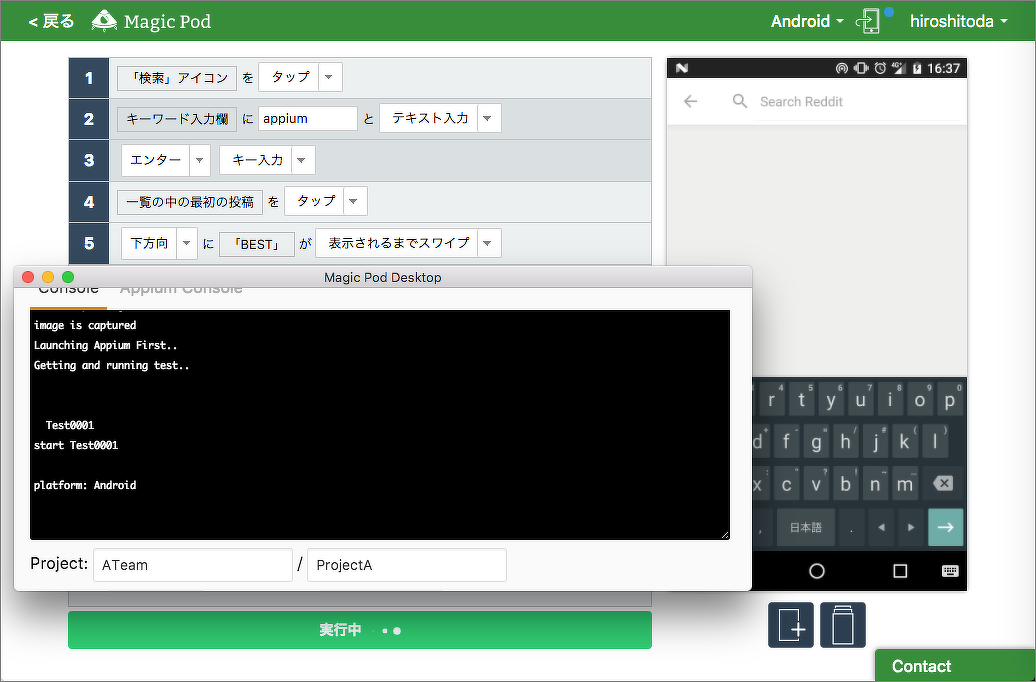Switch to the Appium Console tab

181,290
